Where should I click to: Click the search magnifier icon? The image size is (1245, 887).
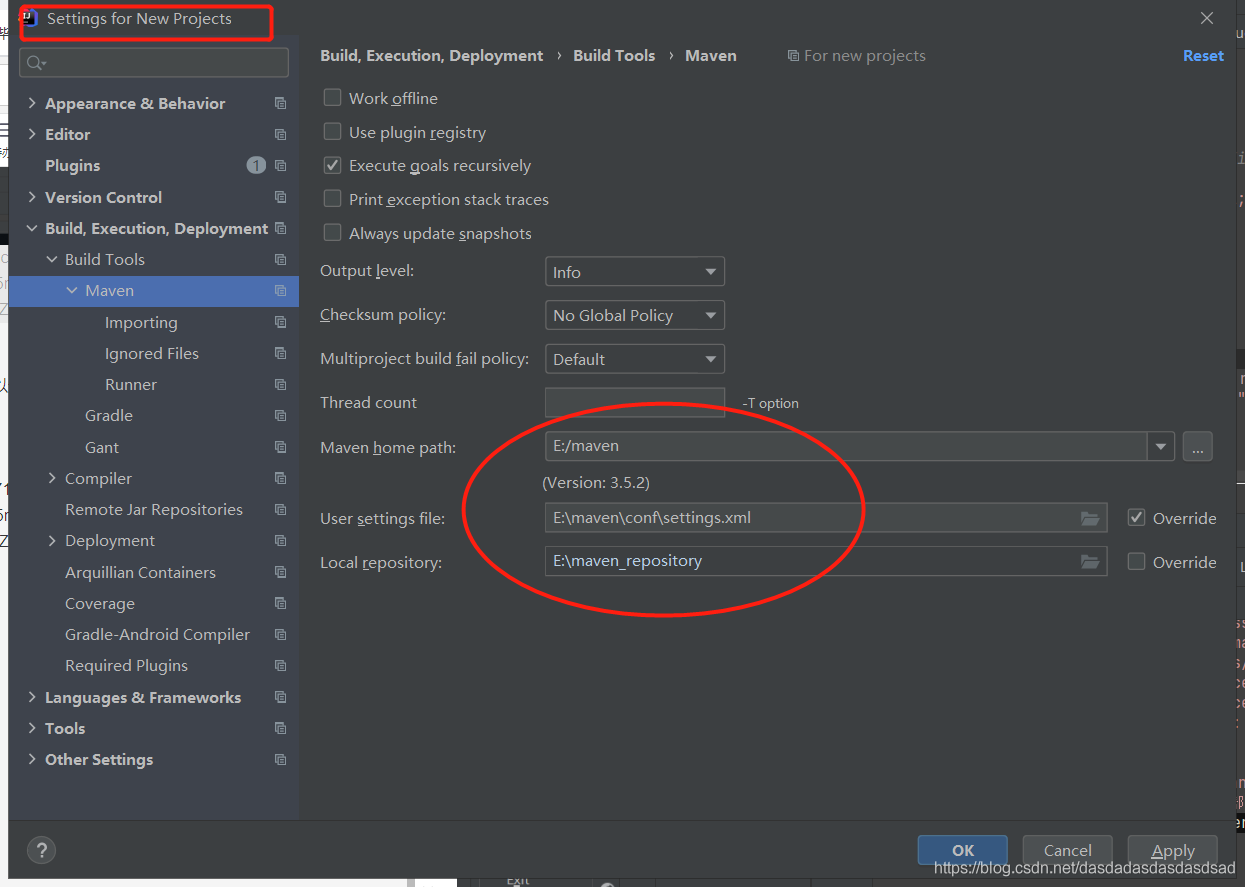(35, 63)
